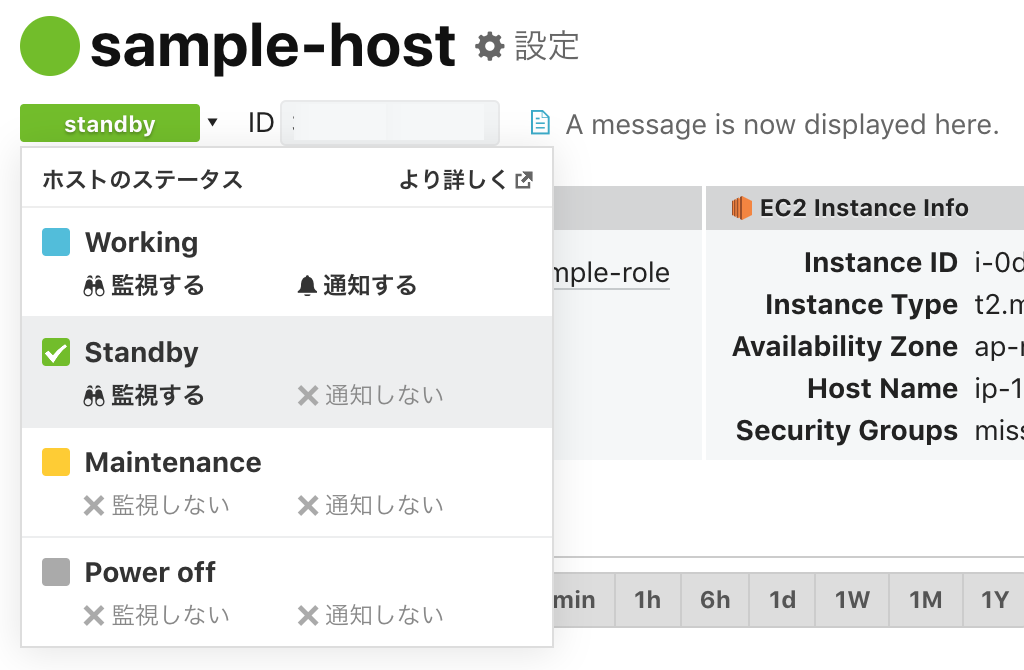Image resolution: width=1024 pixels, height=670 pixels.
Task: Switch graph range to 1h tab
Action: (x=647, y=600)
